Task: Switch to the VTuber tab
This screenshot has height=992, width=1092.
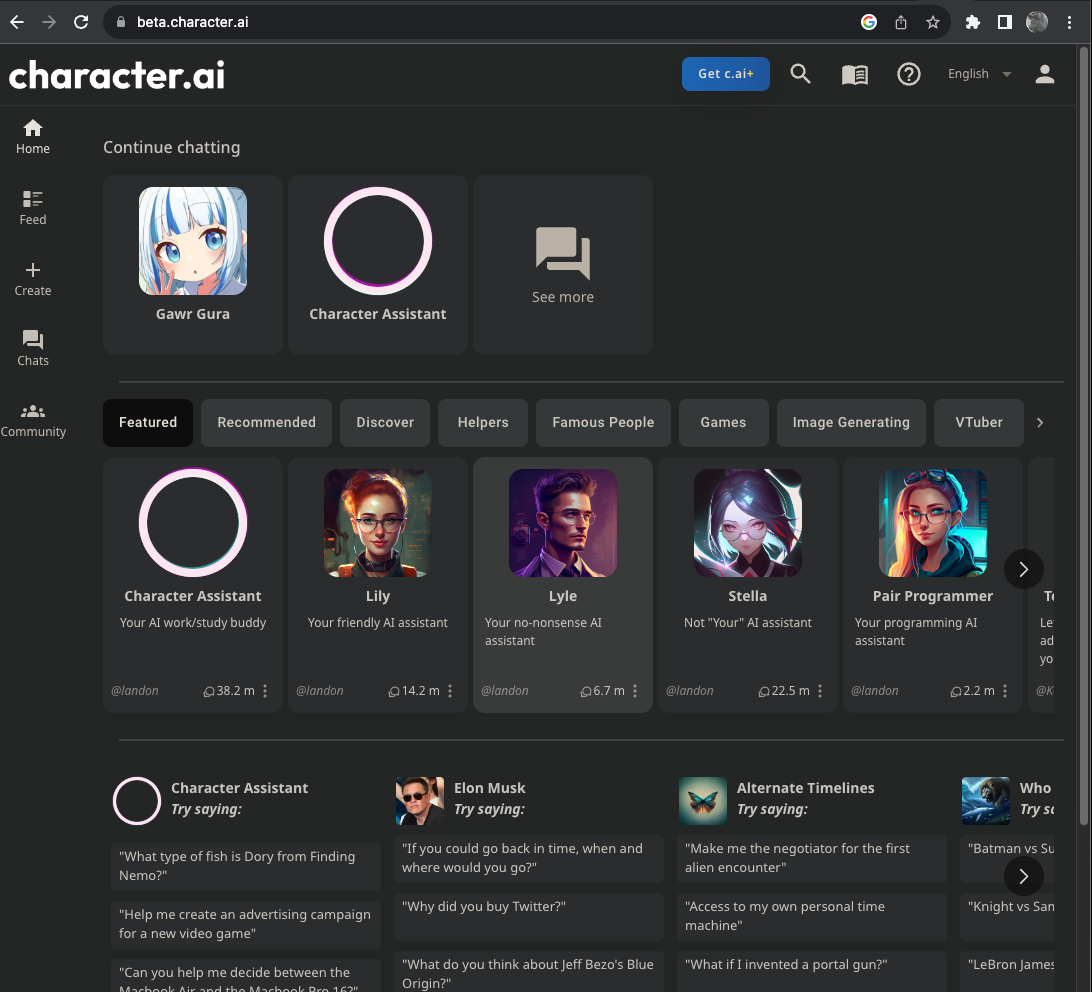Action: (x=978, y=422)
